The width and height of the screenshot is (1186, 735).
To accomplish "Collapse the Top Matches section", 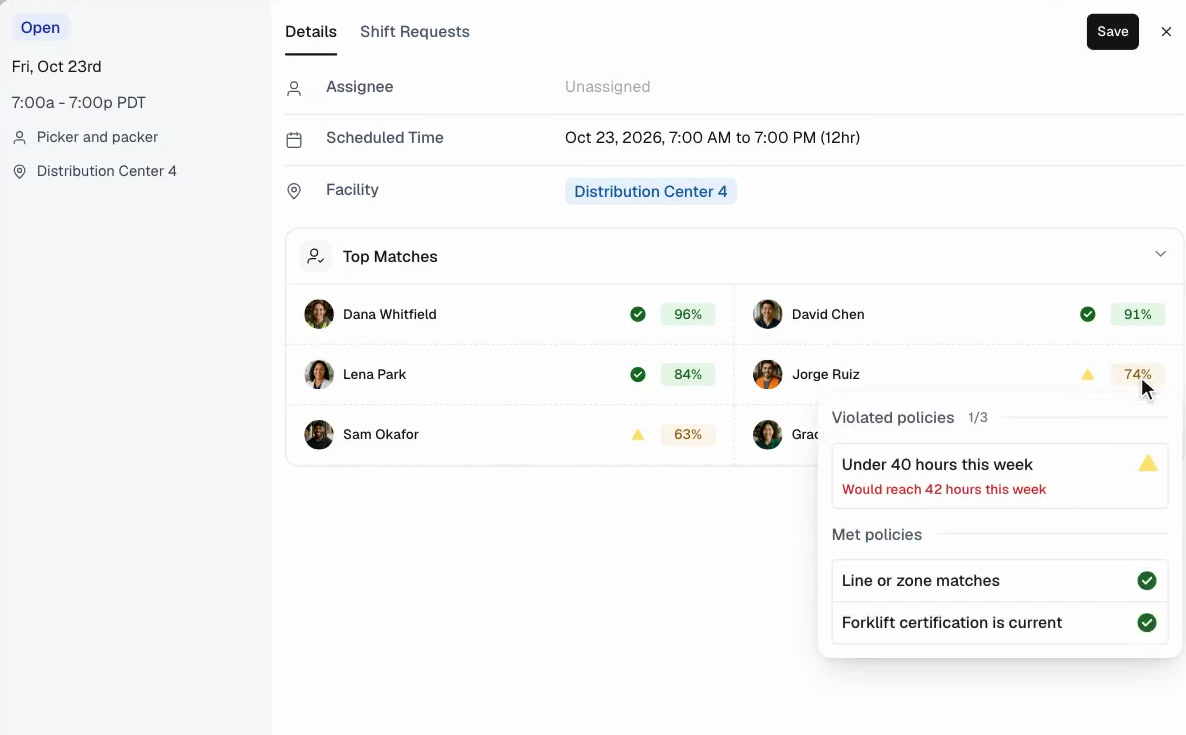I will pos(1160,254).
